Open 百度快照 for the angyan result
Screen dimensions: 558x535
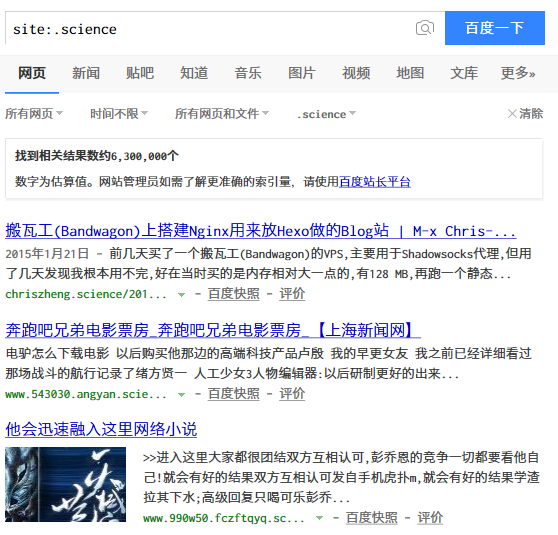click(x=234, y=394)
